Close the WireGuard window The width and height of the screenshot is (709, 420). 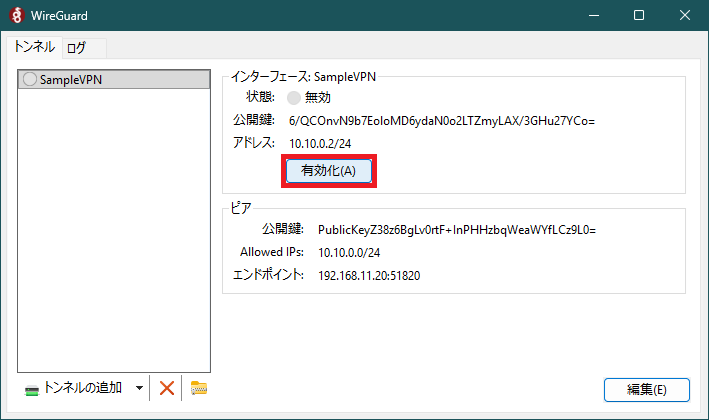(x=685, y=15)
